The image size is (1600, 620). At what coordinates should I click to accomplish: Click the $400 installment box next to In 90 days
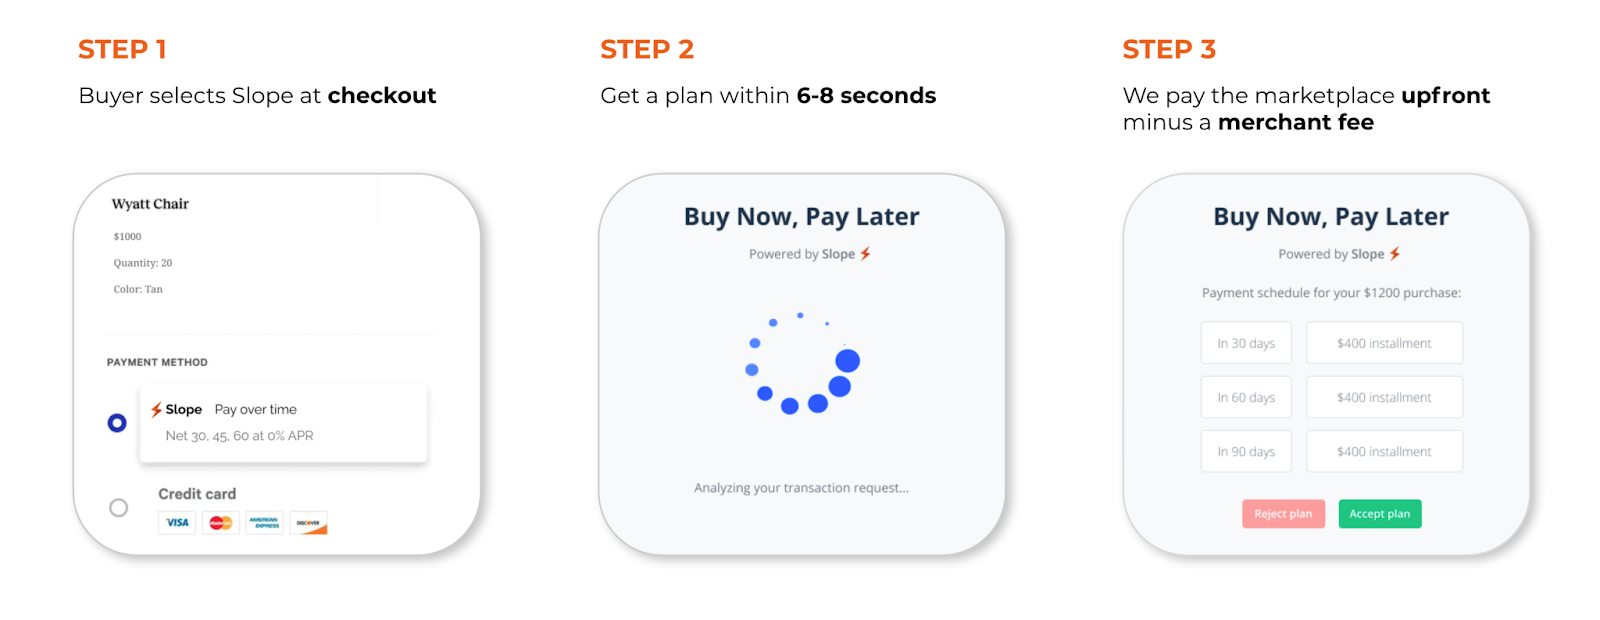pos(1384,451)
